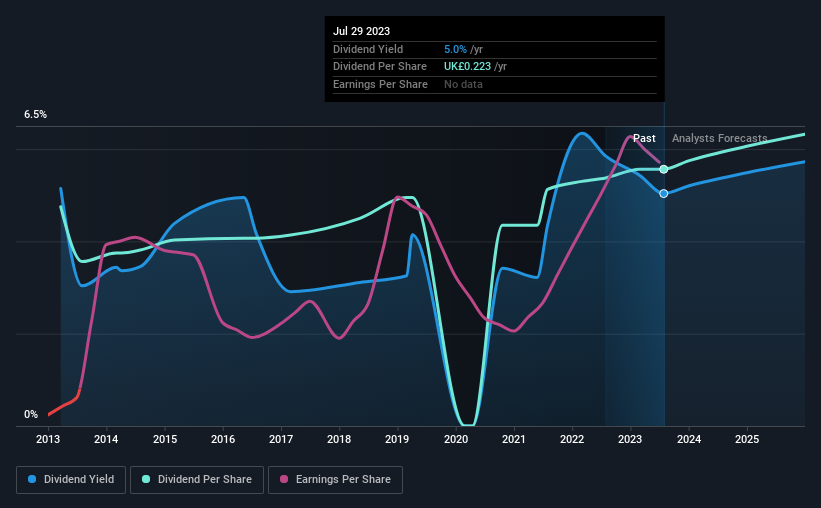Click tooltip's 'Dividend Per Share' row label
The height and width of the screenshot is (508, 821).
coord(380,67)
